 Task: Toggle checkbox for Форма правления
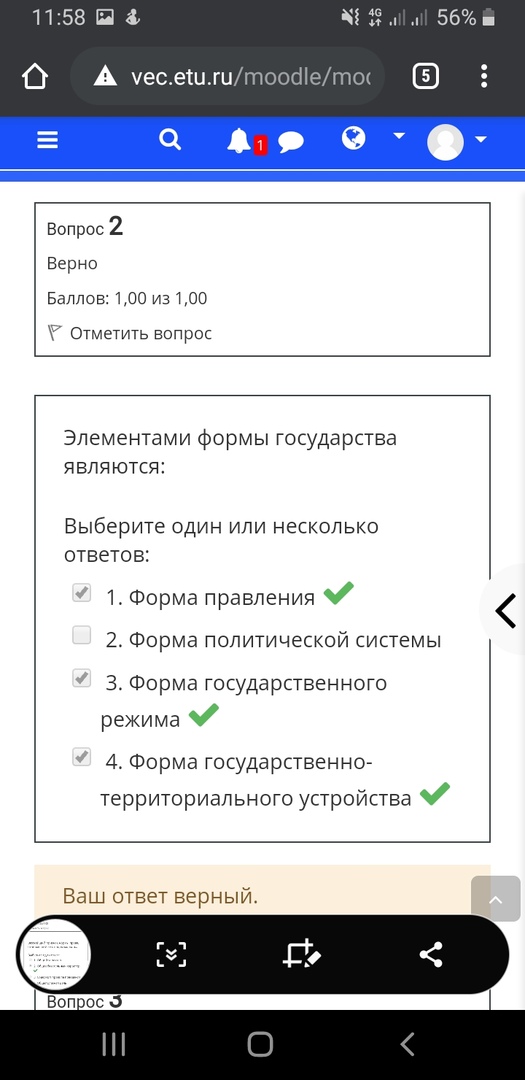pos(82,593)
